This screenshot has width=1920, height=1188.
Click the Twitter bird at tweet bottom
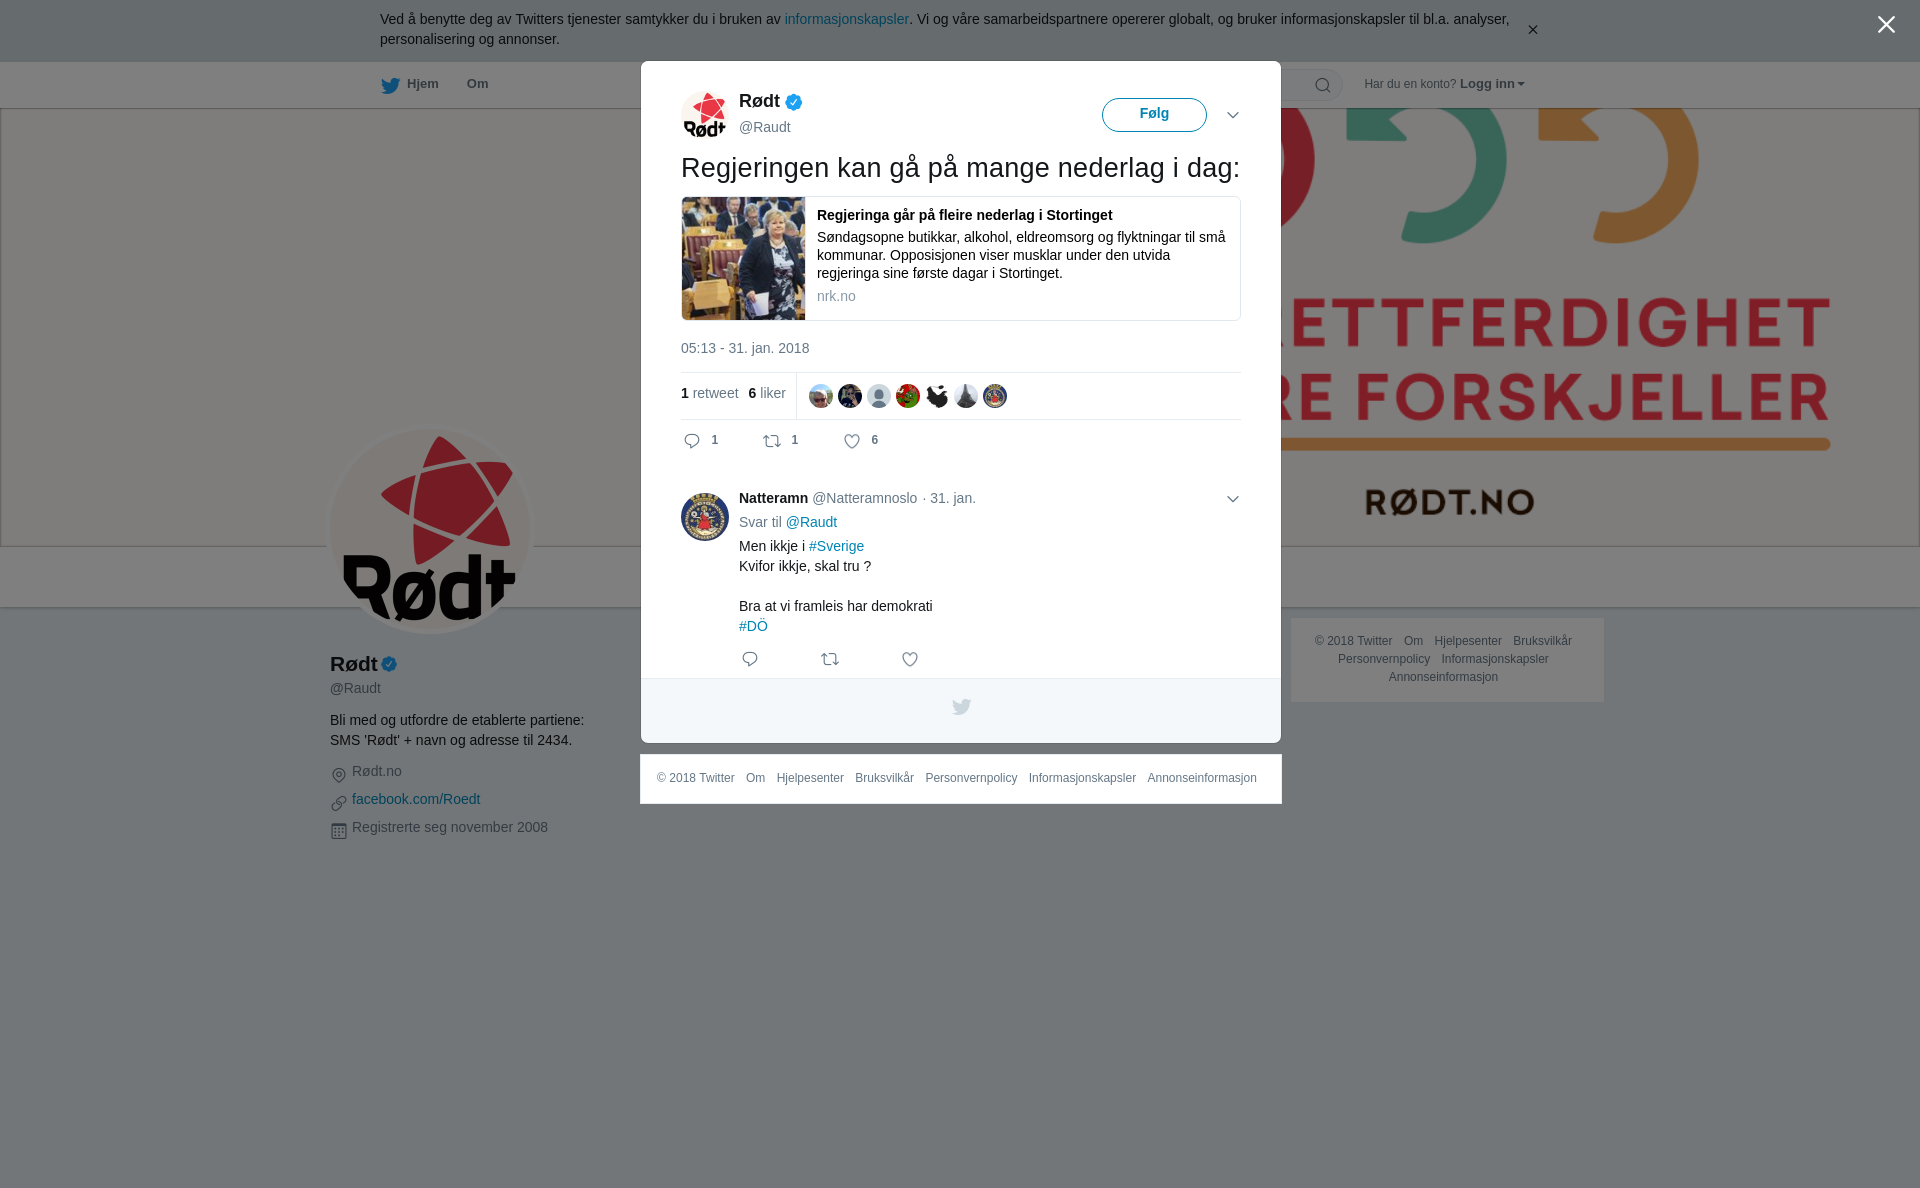[961, 707]
